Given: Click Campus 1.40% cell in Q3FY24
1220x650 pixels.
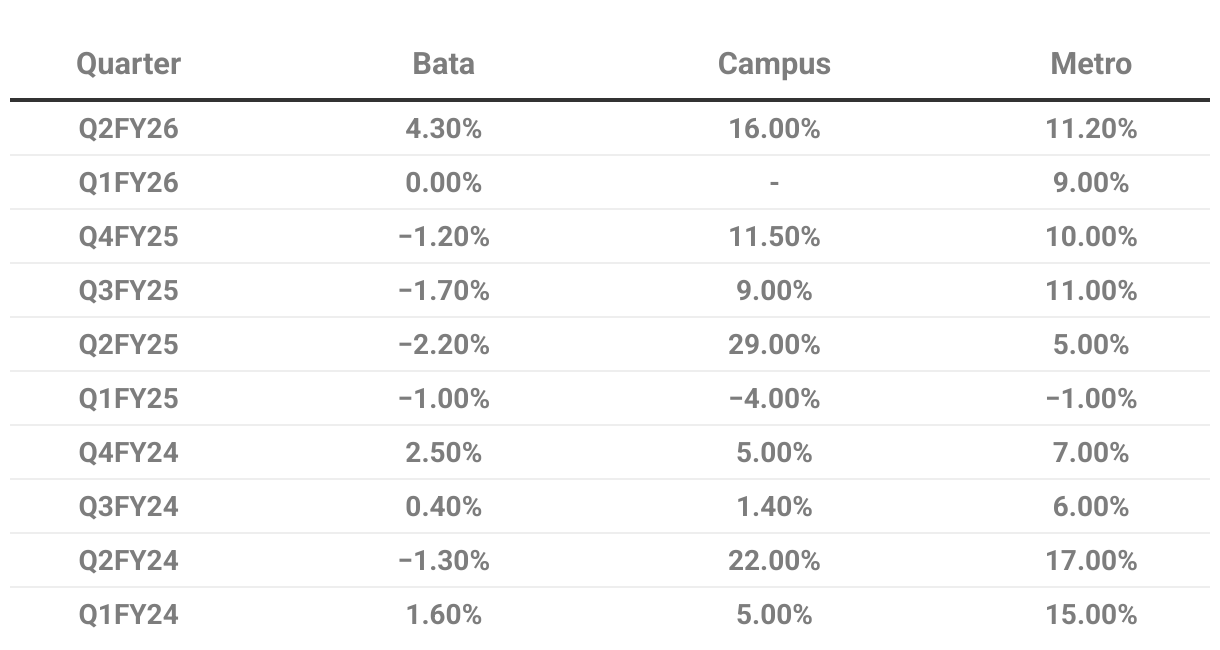Looking at the screenshot, I should [x=774, y=506].
